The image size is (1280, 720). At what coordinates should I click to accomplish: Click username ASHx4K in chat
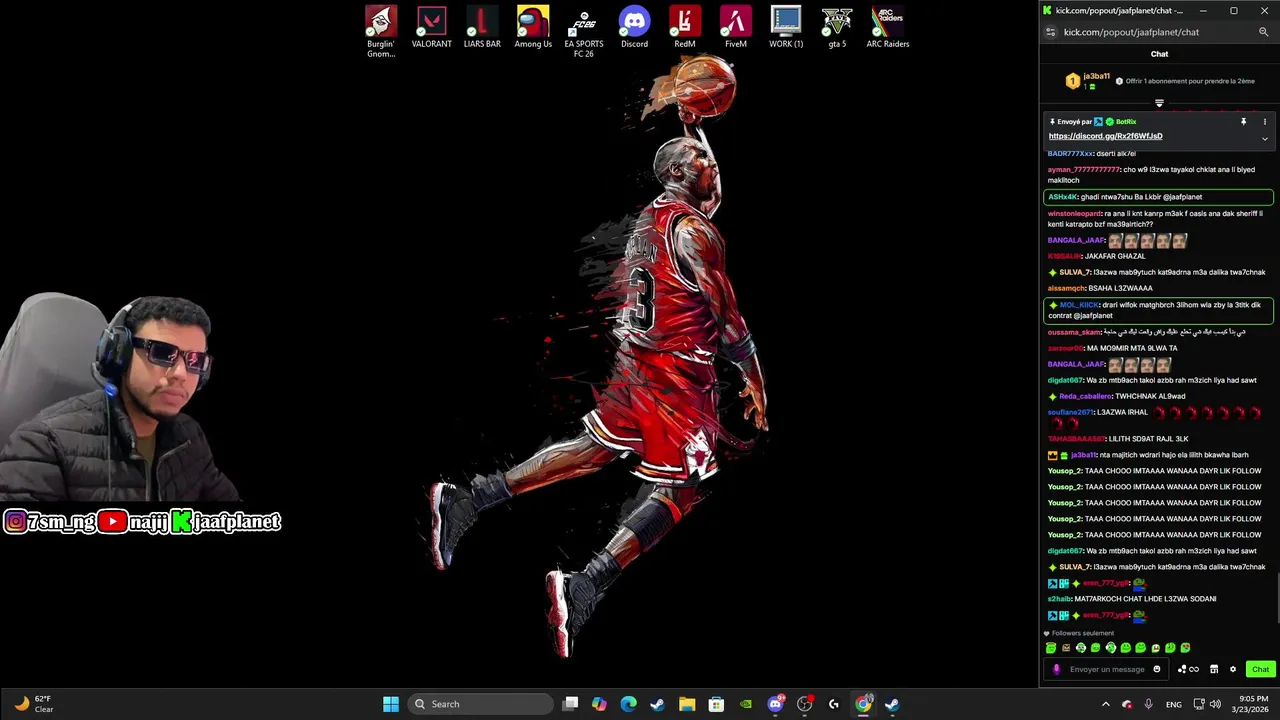[1063, 197]
